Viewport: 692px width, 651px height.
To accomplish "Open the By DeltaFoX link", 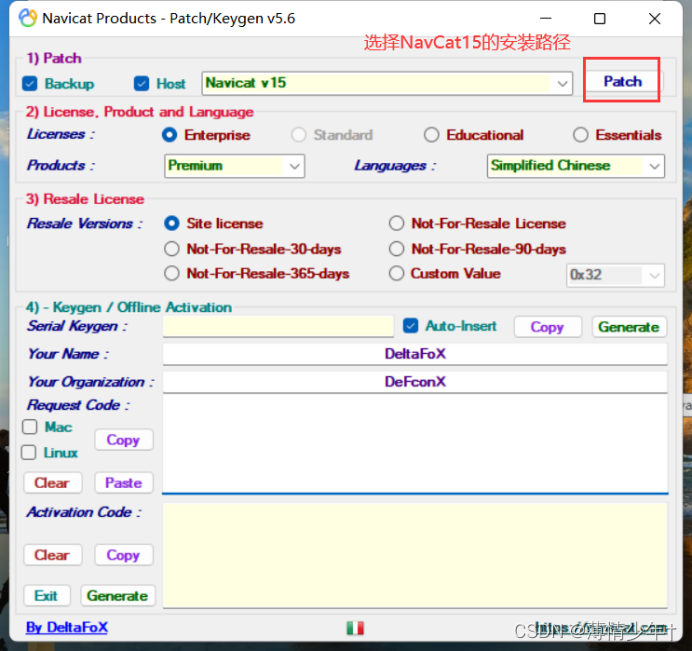I will pyautogui.click(x=67, y=627).
